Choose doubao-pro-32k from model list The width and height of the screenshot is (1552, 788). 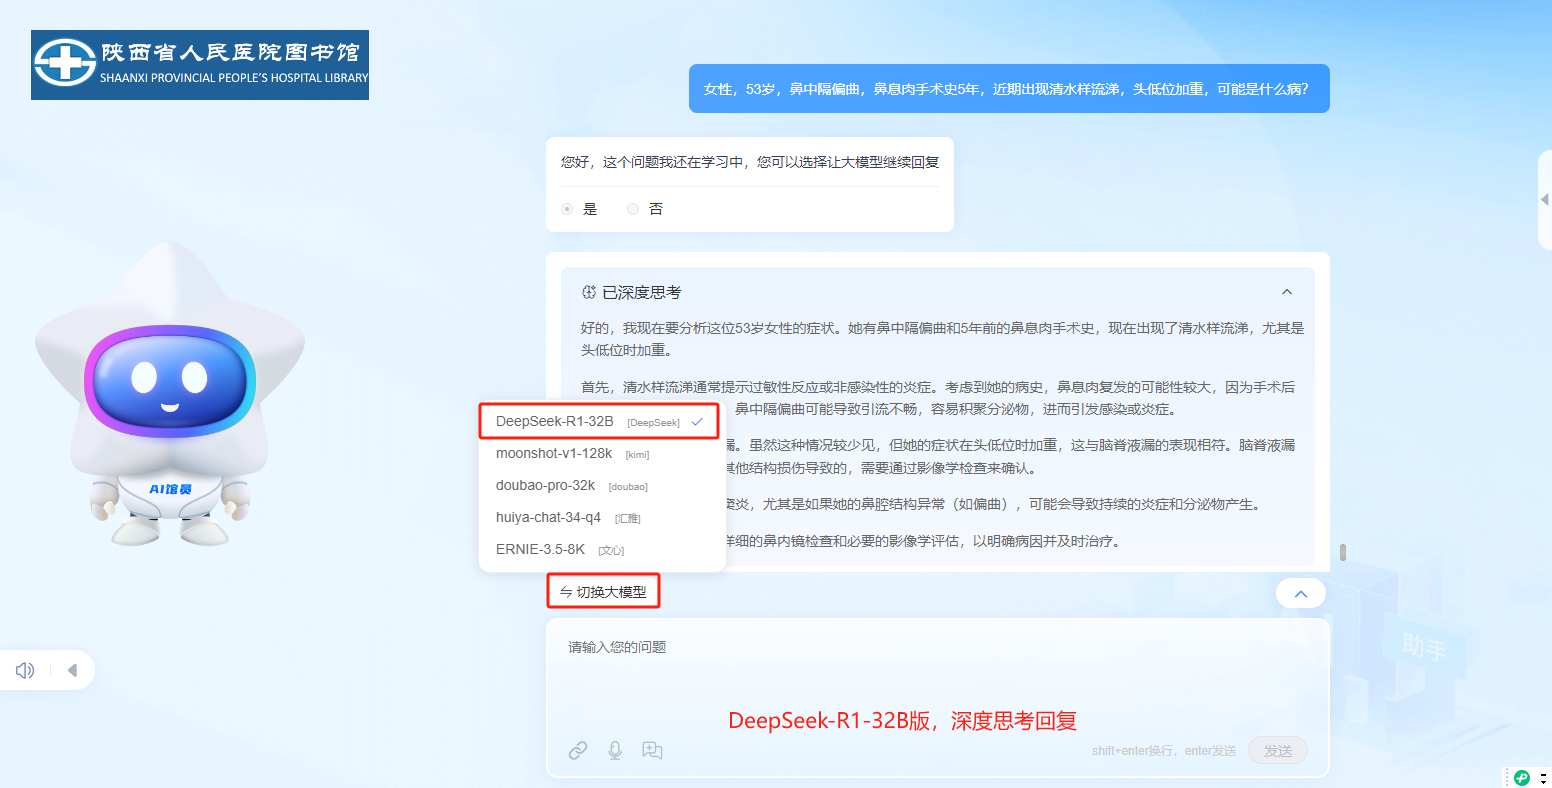pyautogui.click(x=545, y=485)
